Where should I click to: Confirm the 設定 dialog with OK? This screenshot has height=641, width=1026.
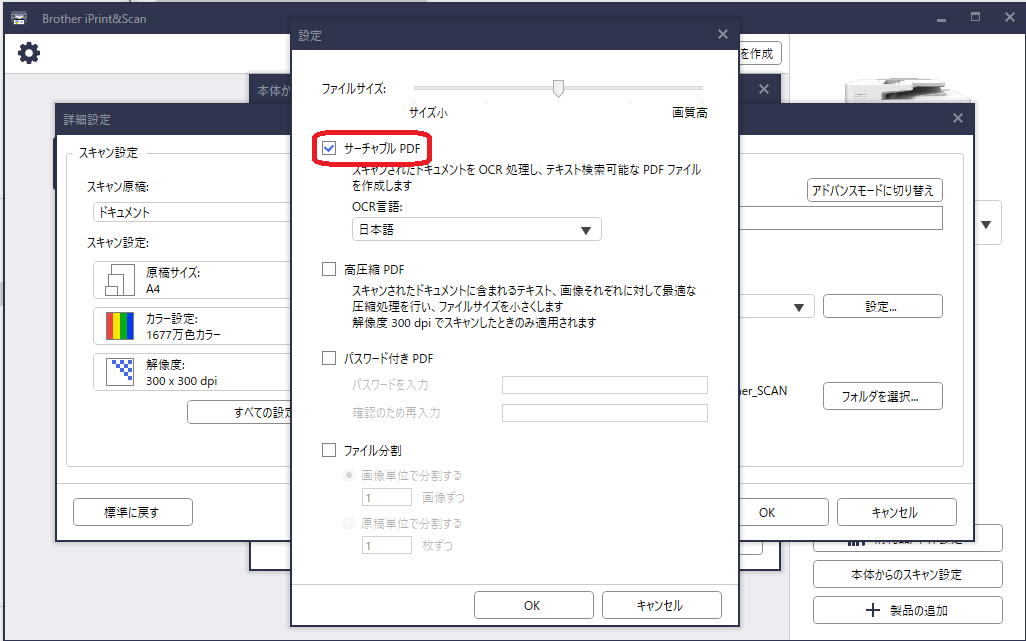coord(533,605)
